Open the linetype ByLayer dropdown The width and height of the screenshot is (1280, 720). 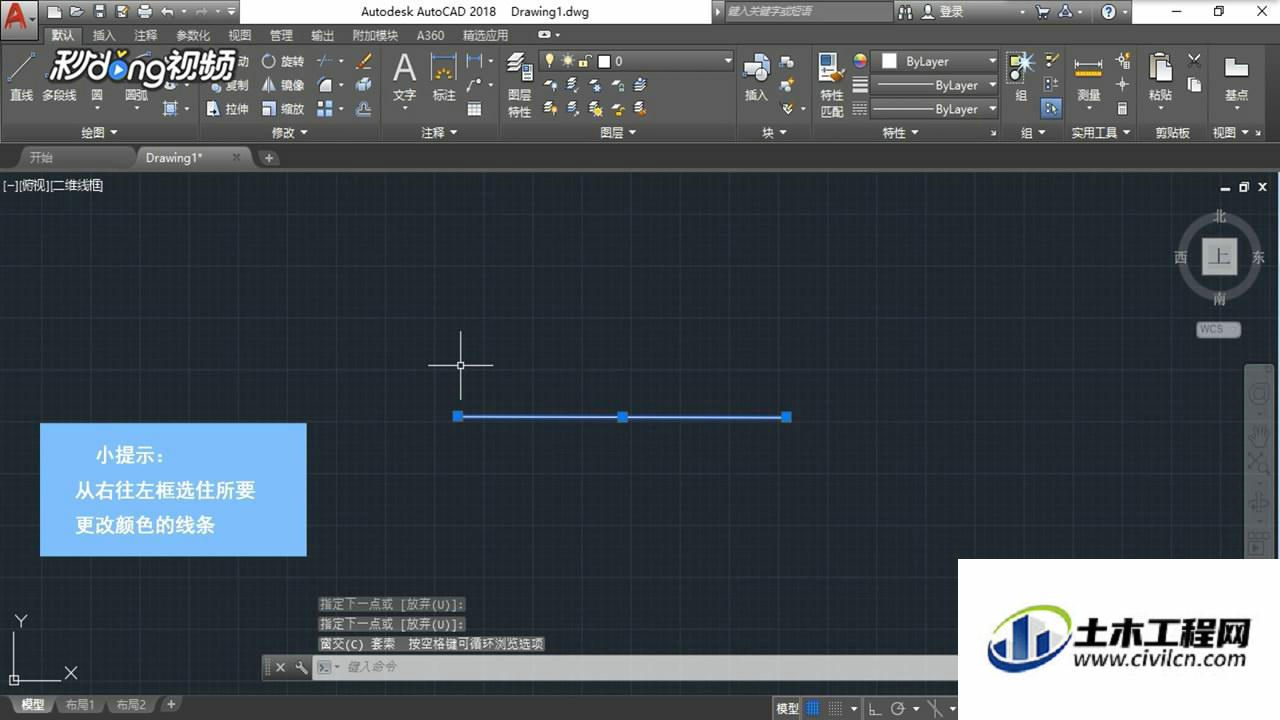click(936, 109)
